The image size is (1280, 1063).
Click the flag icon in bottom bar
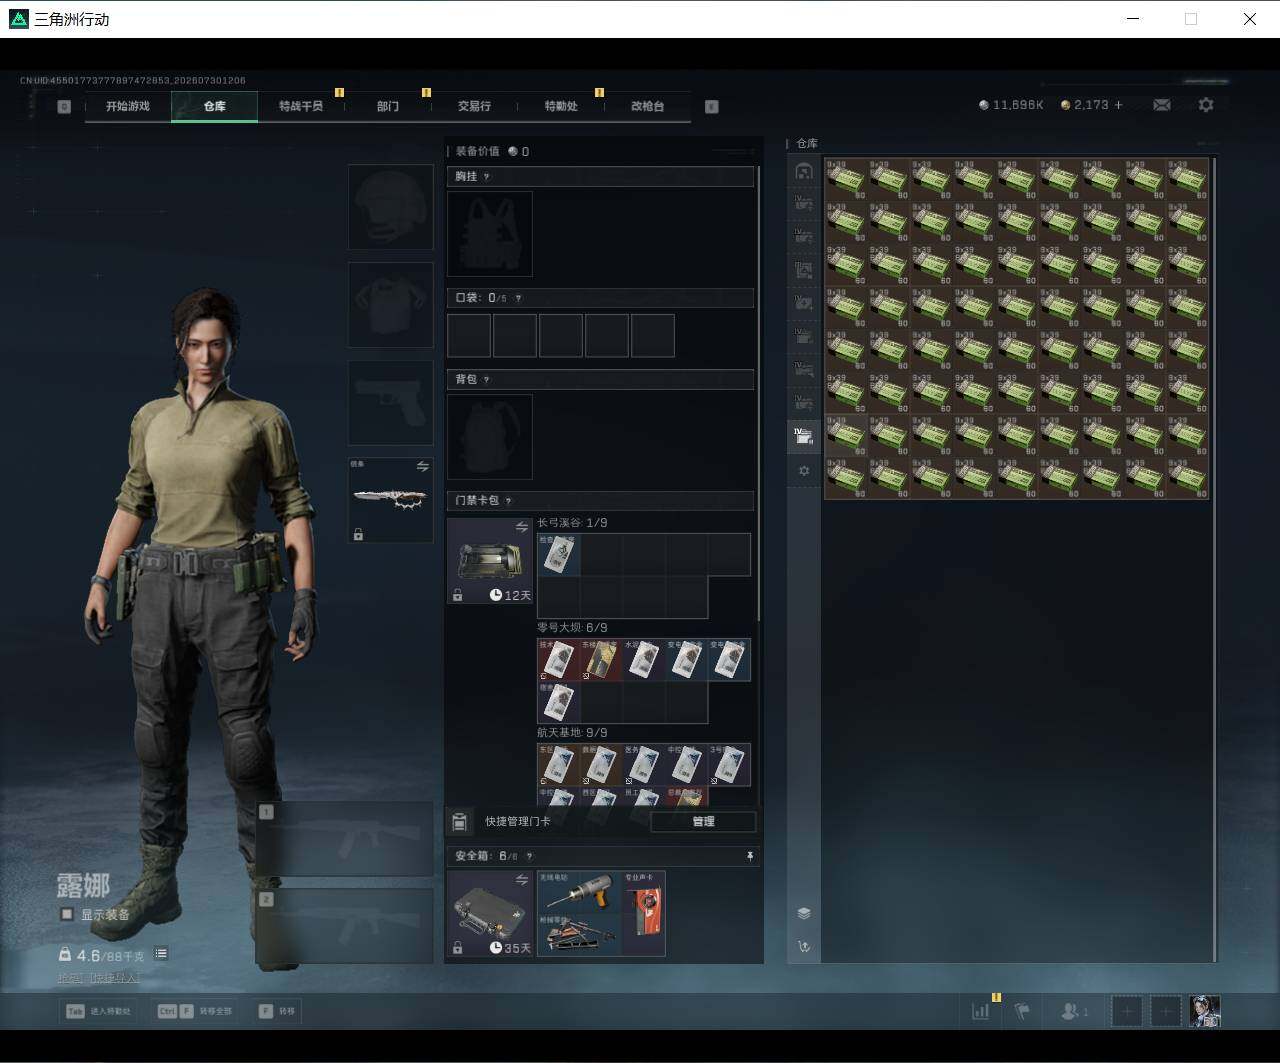point(1022,1011)
